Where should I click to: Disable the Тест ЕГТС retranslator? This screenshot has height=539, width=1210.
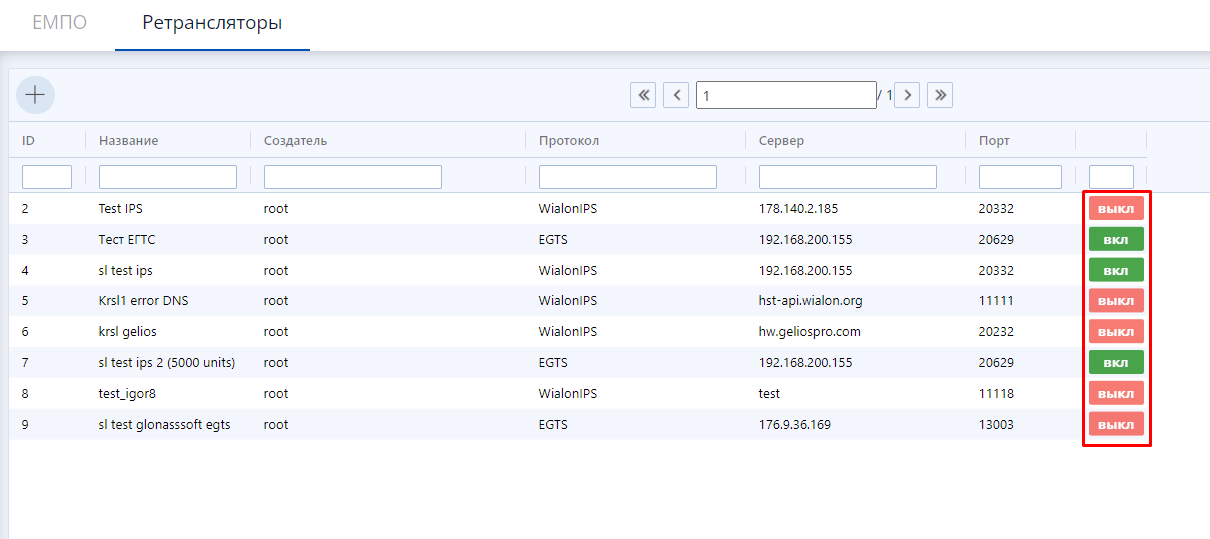(x=1116, y=240)
